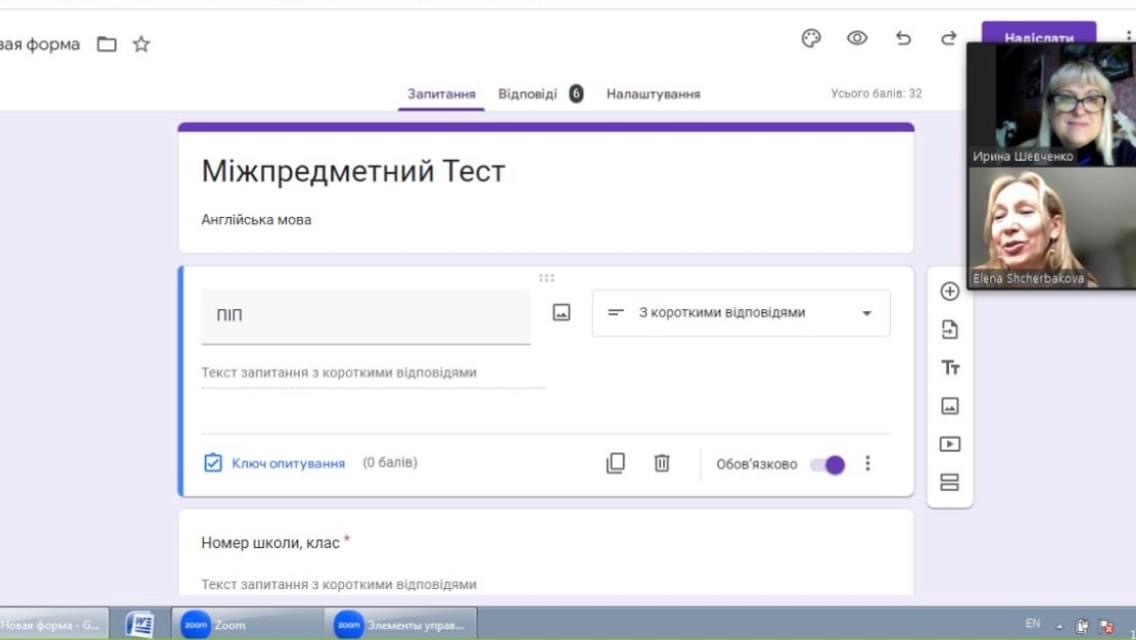Viewport: 1136px width, 640px height.
Task: Add a title and description block
Action: [x=950, y=368]
